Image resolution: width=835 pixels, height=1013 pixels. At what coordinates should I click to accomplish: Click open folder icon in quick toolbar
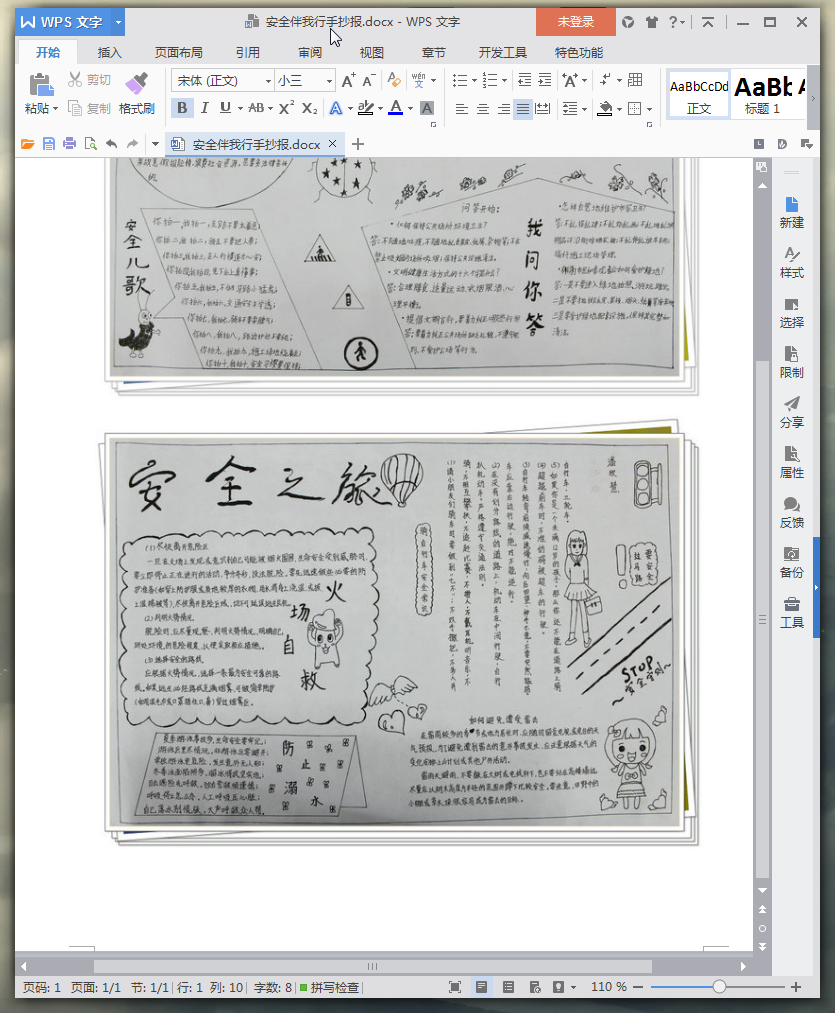(27, 144)
